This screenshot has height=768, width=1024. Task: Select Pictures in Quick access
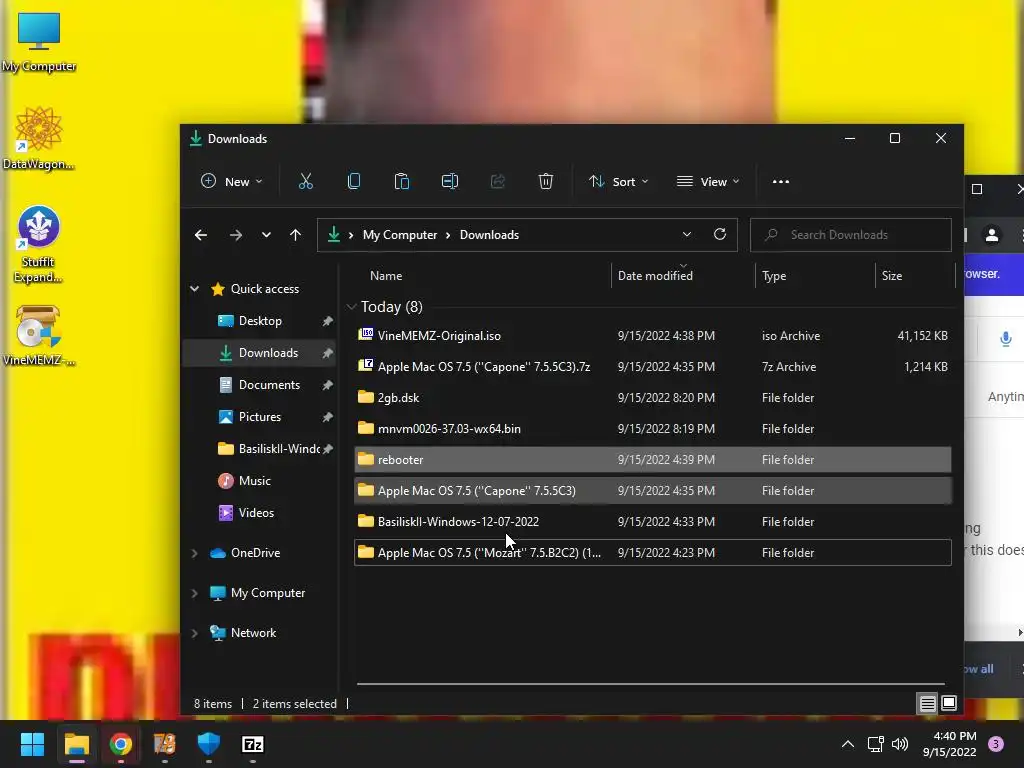tap(259, 417)
